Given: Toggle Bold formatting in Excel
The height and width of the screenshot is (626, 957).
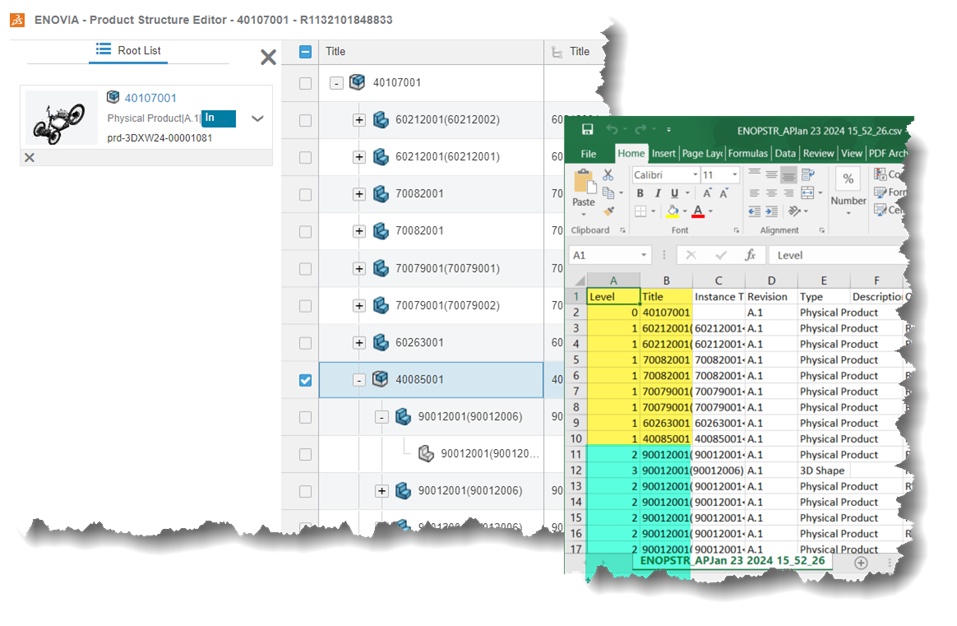Looking at the screenshot, I should 640,193.
